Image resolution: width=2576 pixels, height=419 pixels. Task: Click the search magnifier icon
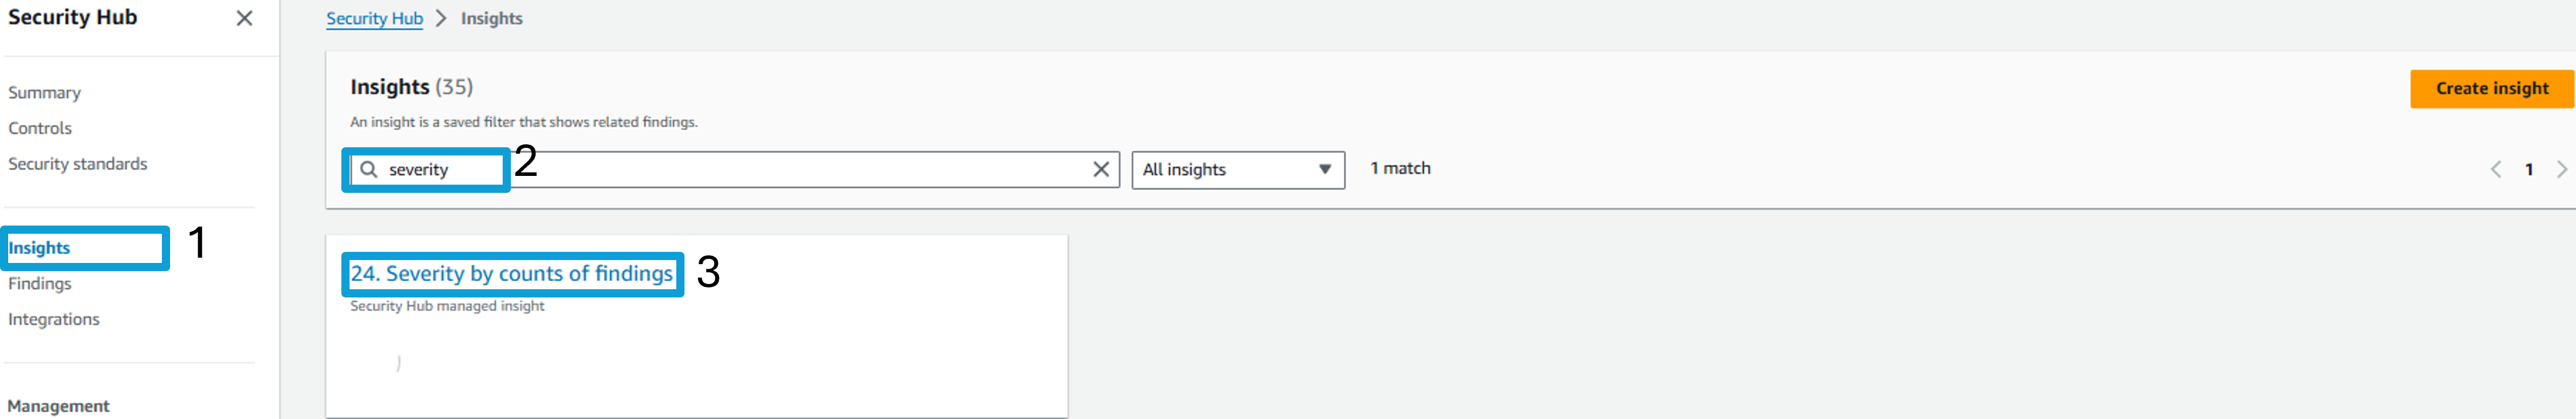pyautogui.click(x=369, y=170)
